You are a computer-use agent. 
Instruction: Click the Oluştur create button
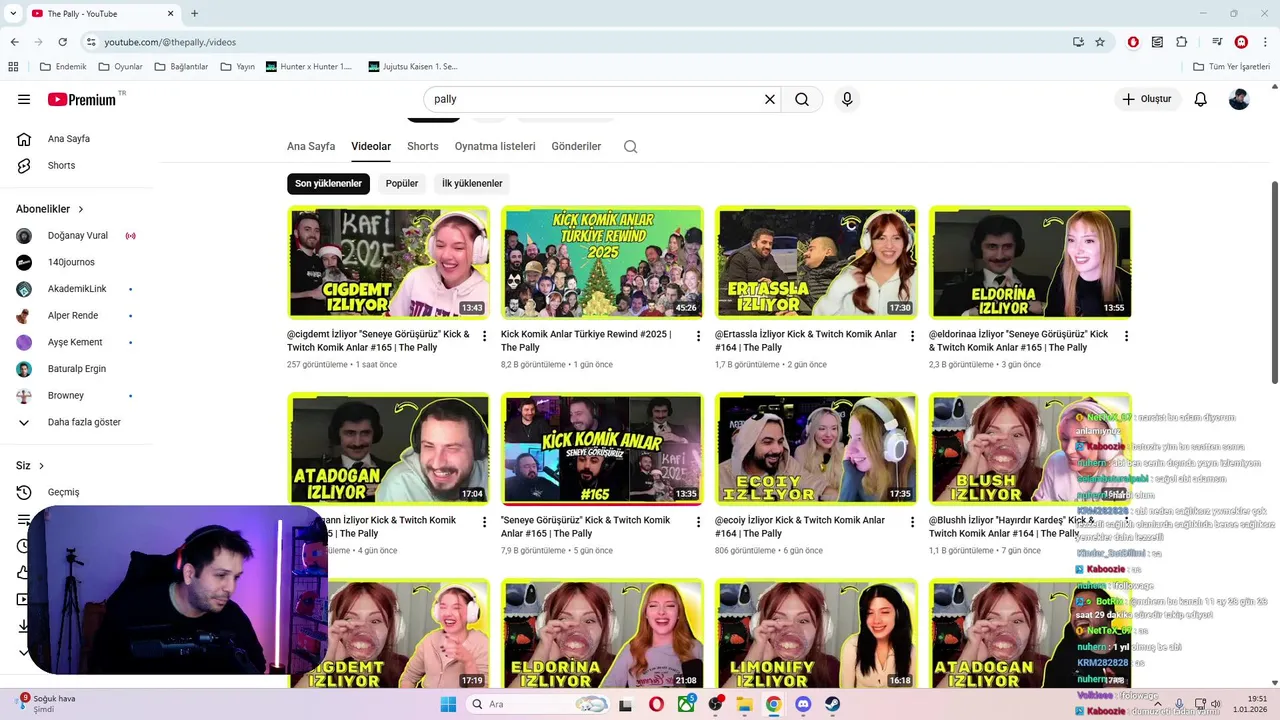[1147, 99]
